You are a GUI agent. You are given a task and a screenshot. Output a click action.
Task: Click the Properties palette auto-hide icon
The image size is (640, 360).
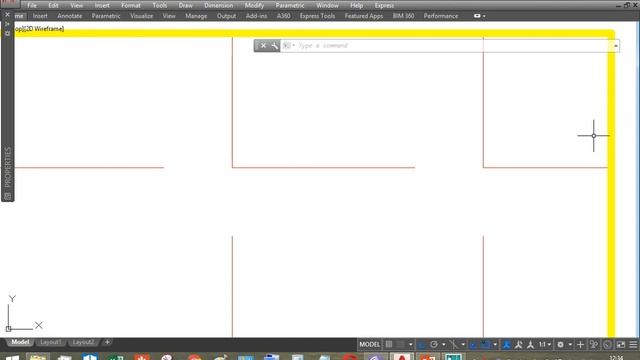click(7, 24)
